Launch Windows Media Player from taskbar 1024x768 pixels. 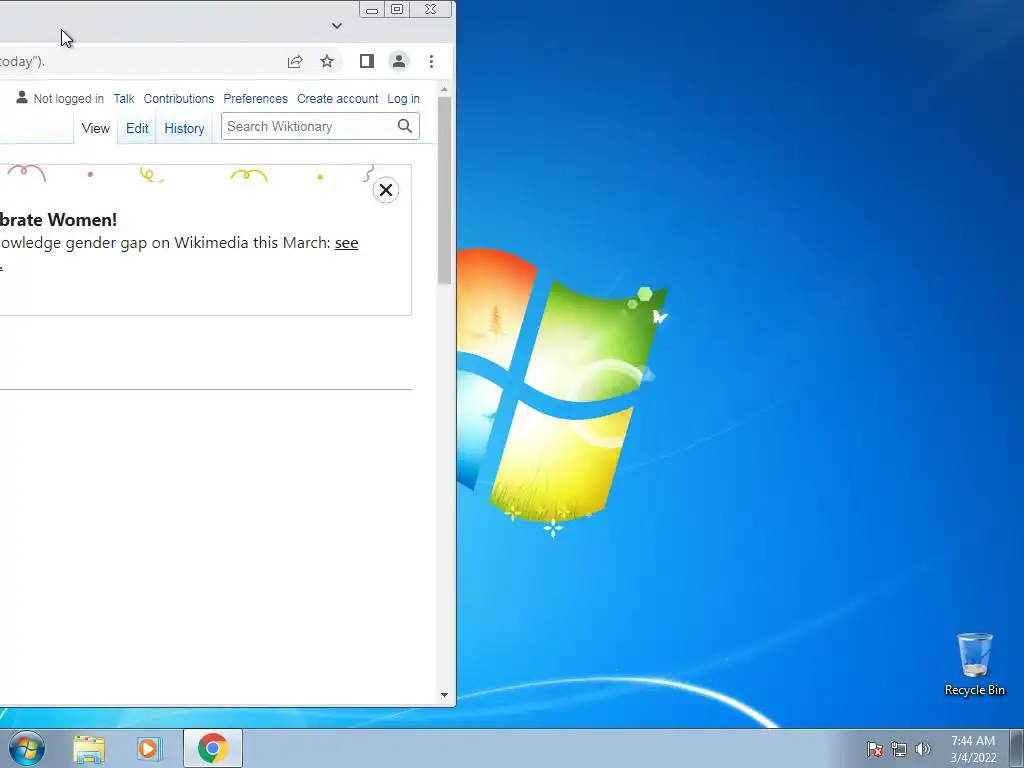pos(149,749)
